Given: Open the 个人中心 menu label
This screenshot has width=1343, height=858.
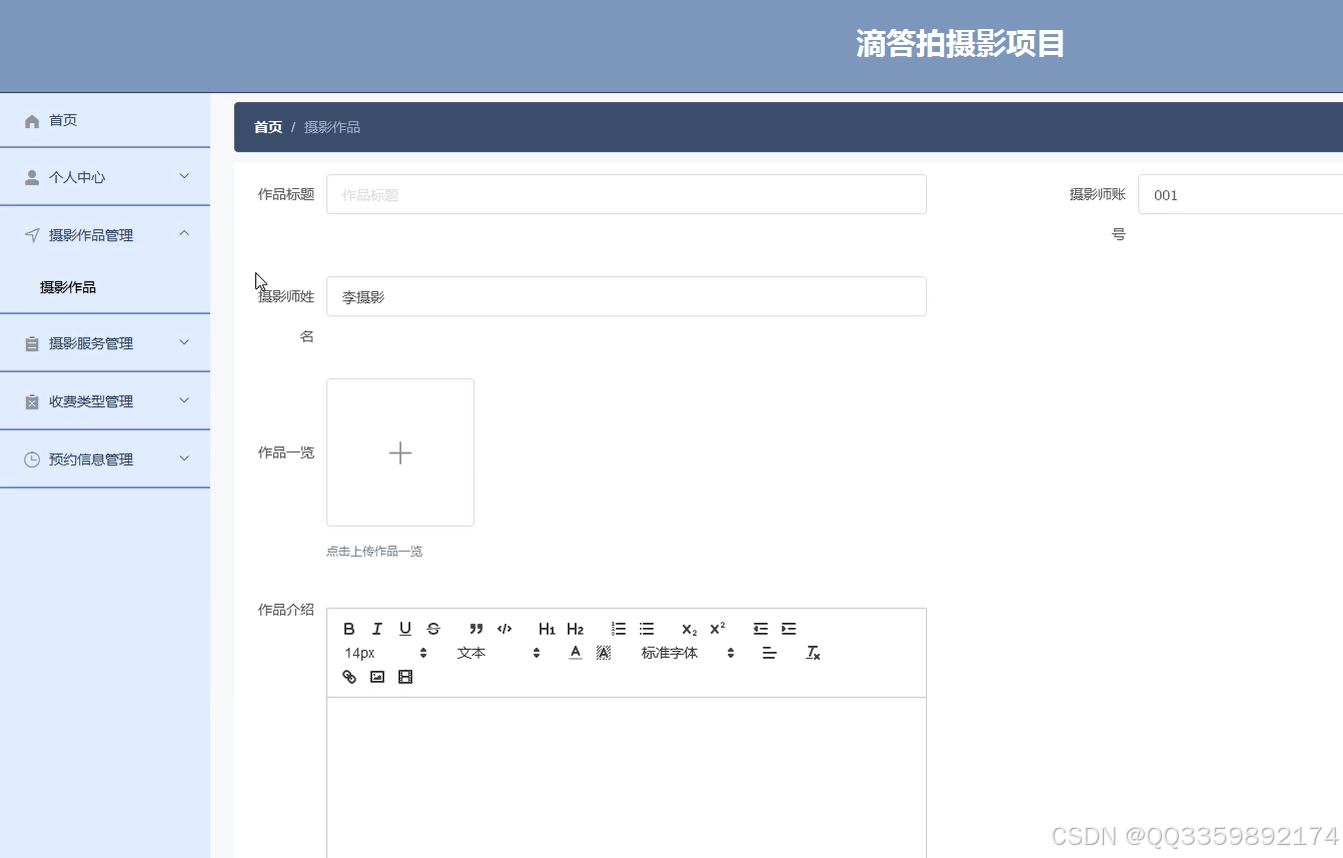Looking at the screenshot, I should point(77,177).
